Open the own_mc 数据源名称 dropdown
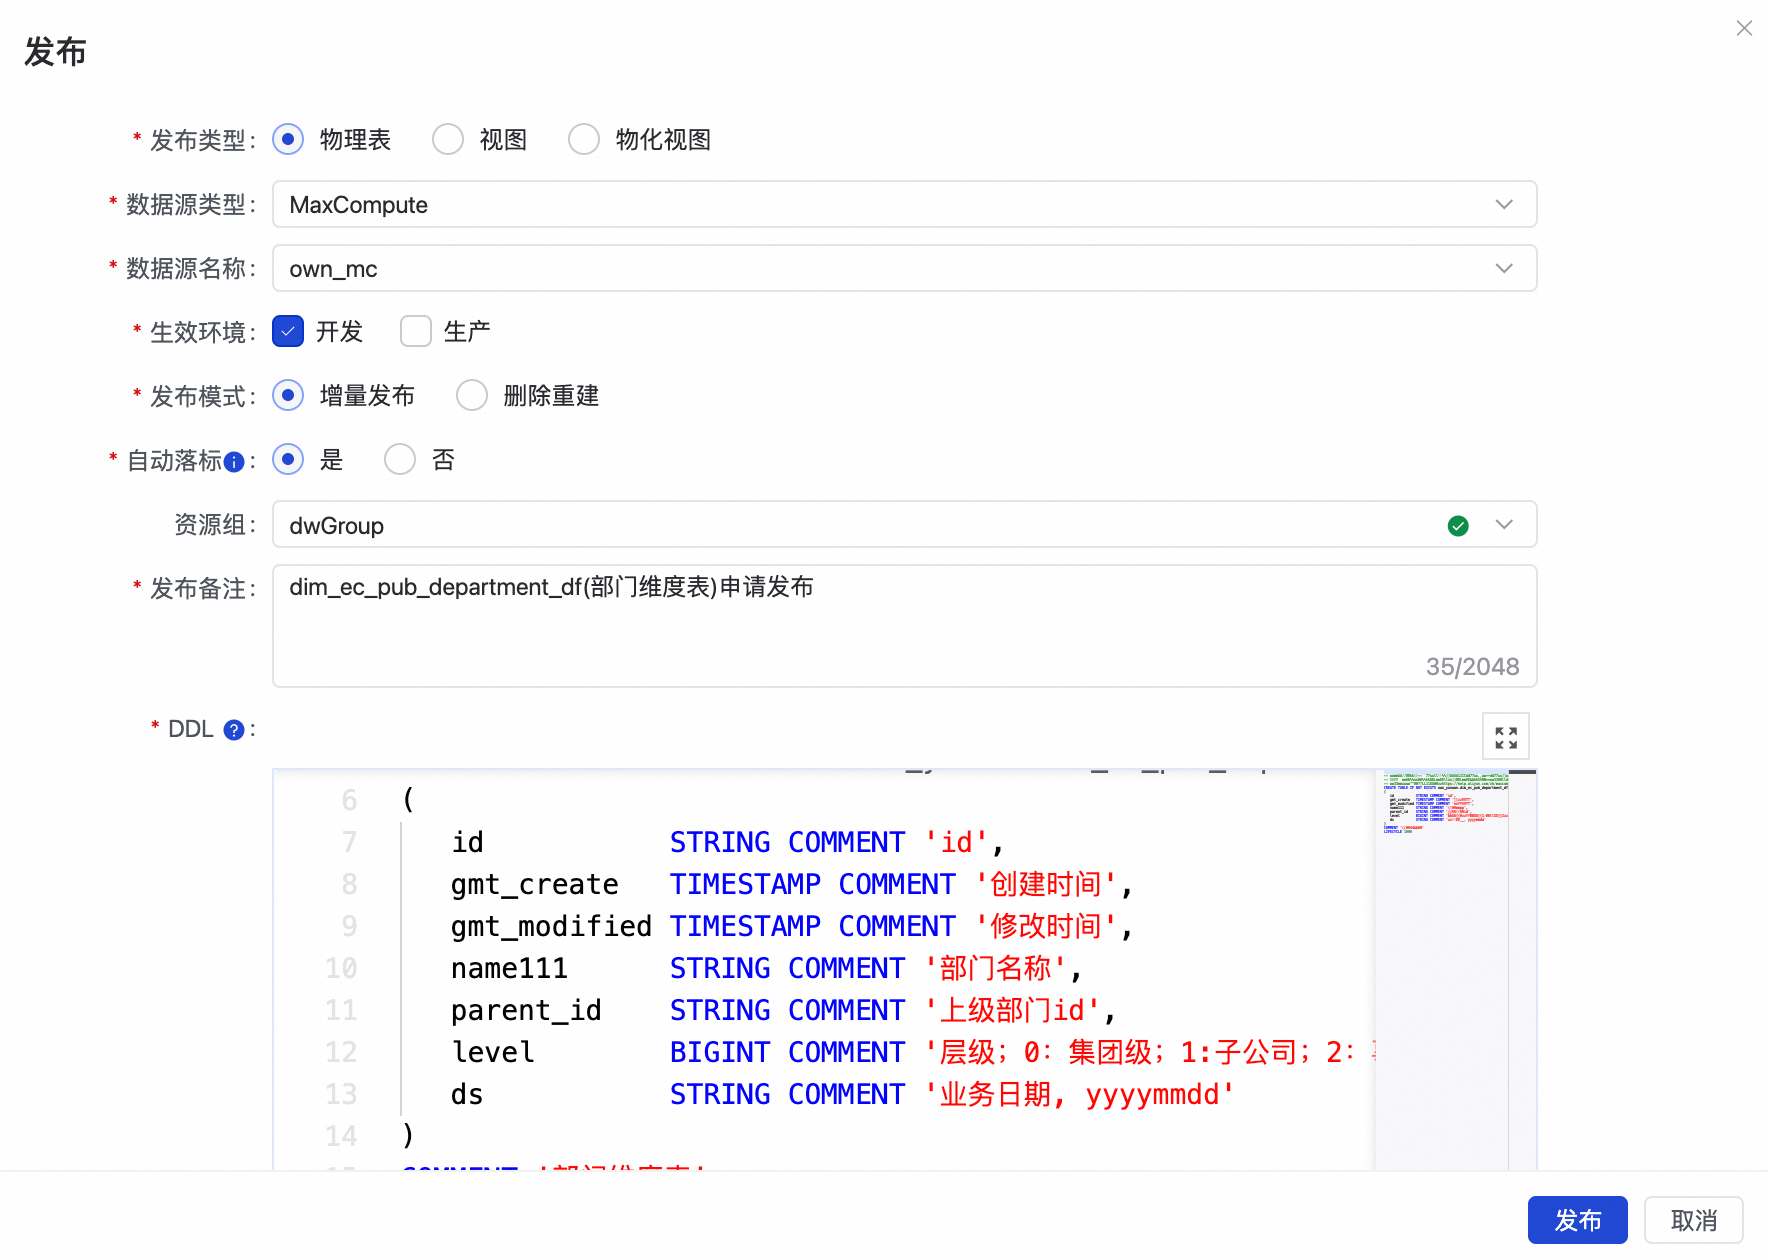The height and width of the screenshot is (1260, 1768). click(1504, 268)
